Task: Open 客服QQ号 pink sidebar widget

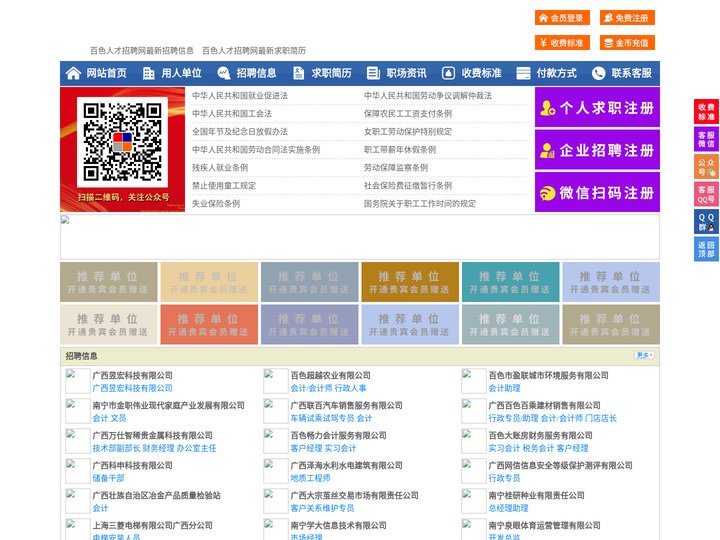Action: coord(706,194)
